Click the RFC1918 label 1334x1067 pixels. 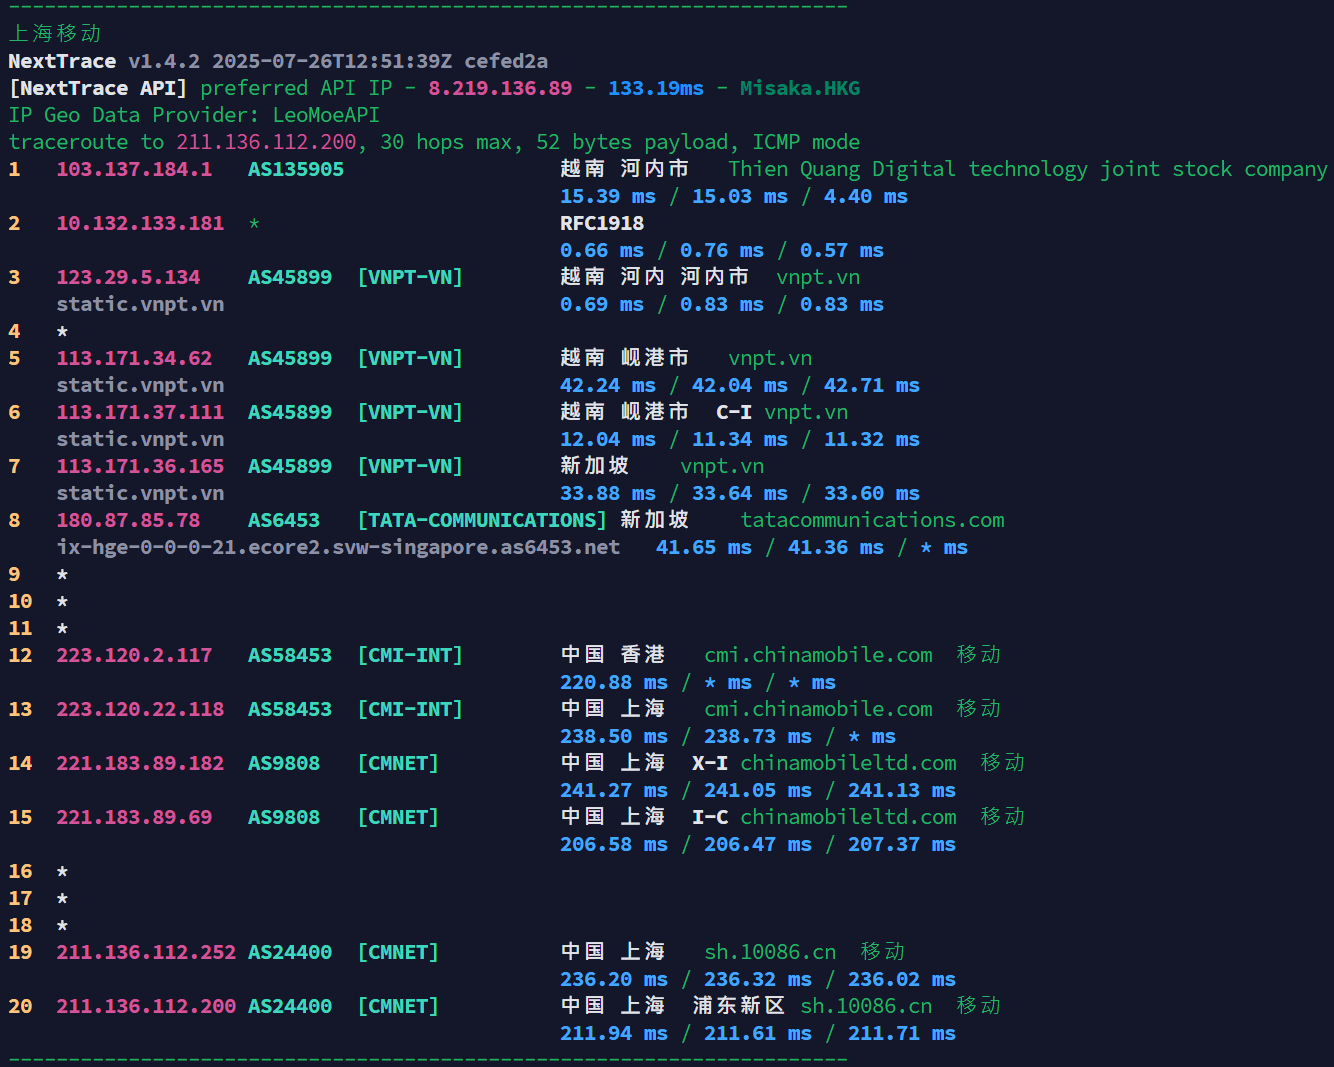(602, 223)
